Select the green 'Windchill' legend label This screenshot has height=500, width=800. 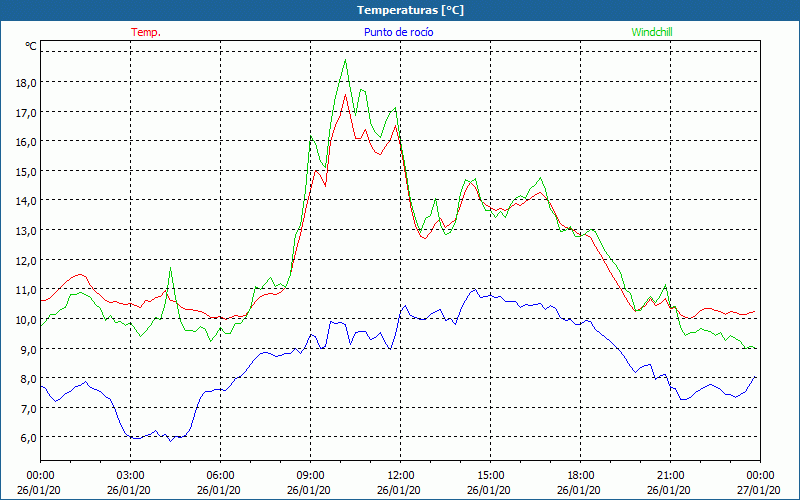point(652,32)
